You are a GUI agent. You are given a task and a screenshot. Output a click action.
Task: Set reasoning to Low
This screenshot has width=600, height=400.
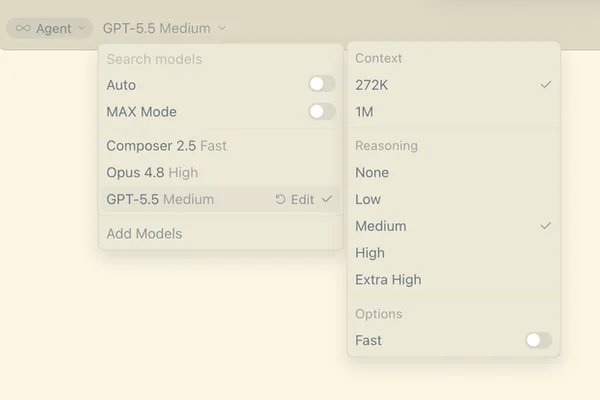[x=454, y=199]
